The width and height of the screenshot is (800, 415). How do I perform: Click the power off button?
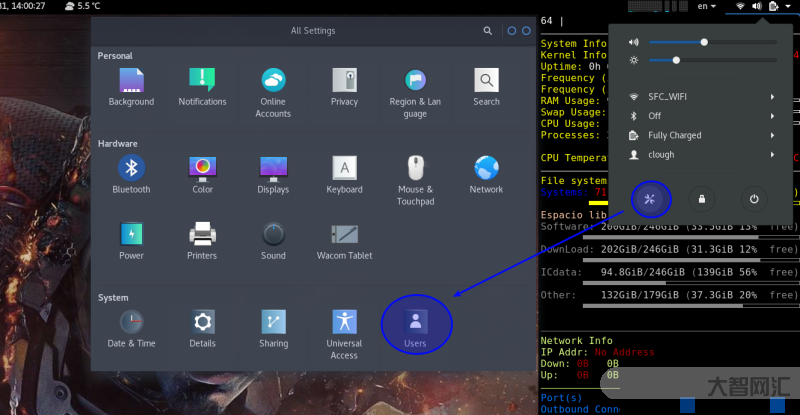tap(753, 199)
